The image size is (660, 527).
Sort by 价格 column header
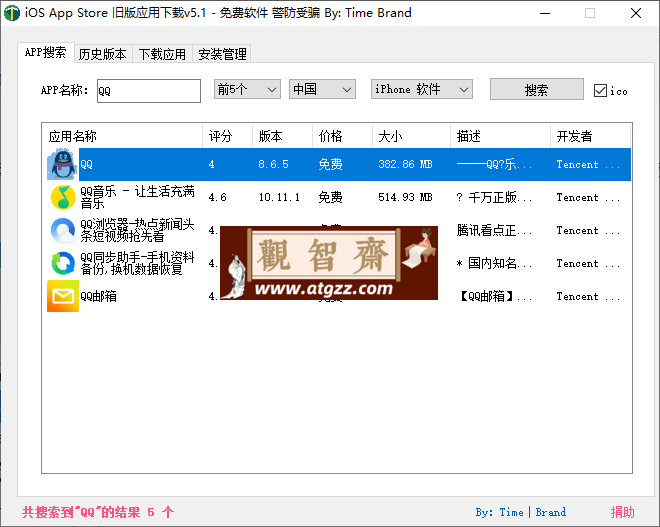pyautogui.click(x=342, y=136)
